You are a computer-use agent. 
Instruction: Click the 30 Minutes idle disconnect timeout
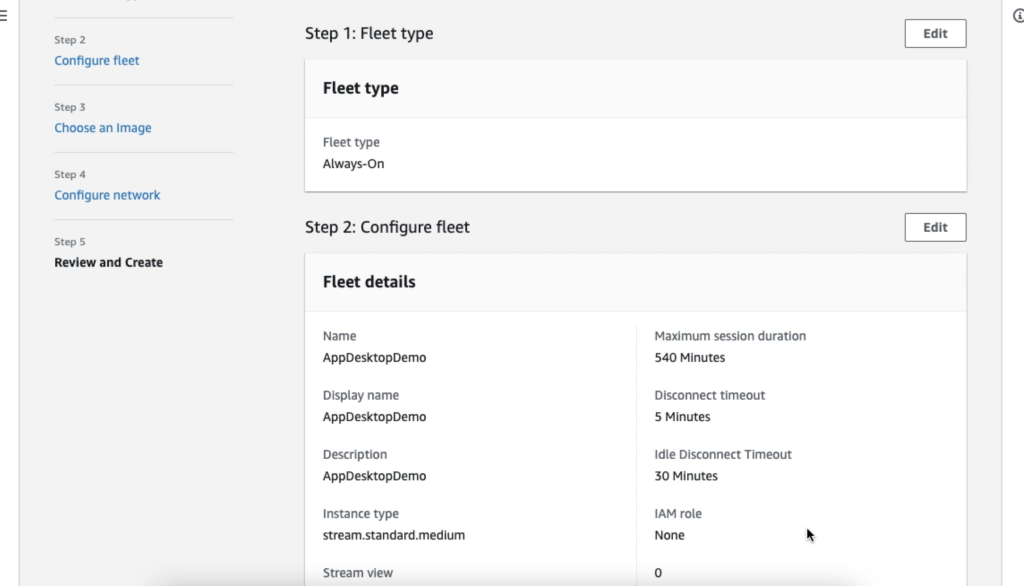686,476
